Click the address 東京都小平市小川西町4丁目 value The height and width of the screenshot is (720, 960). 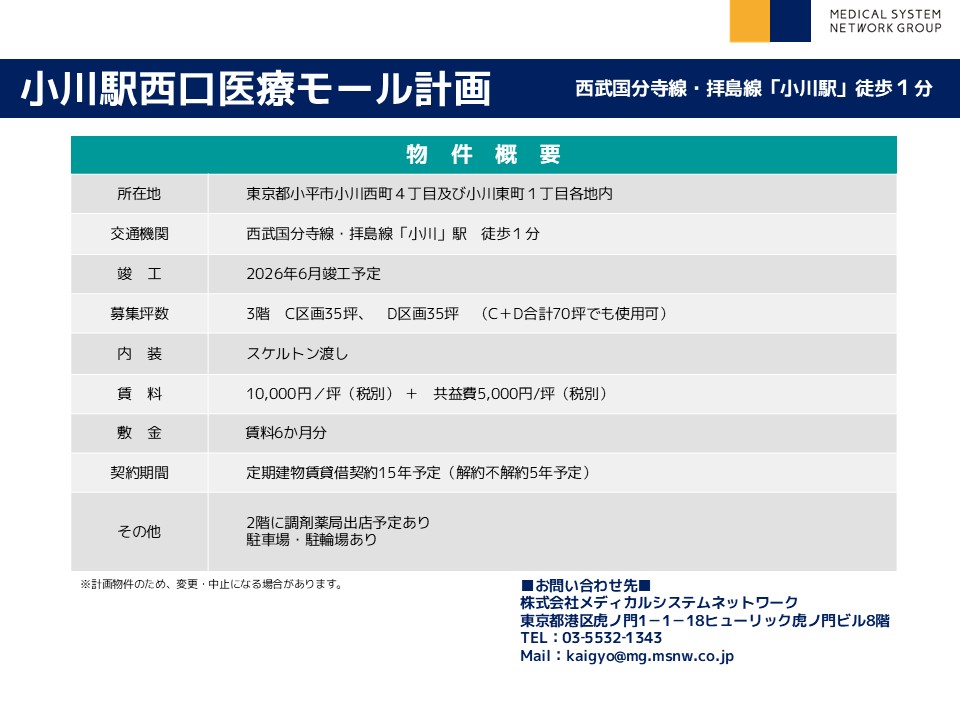(x=429, y=194)
